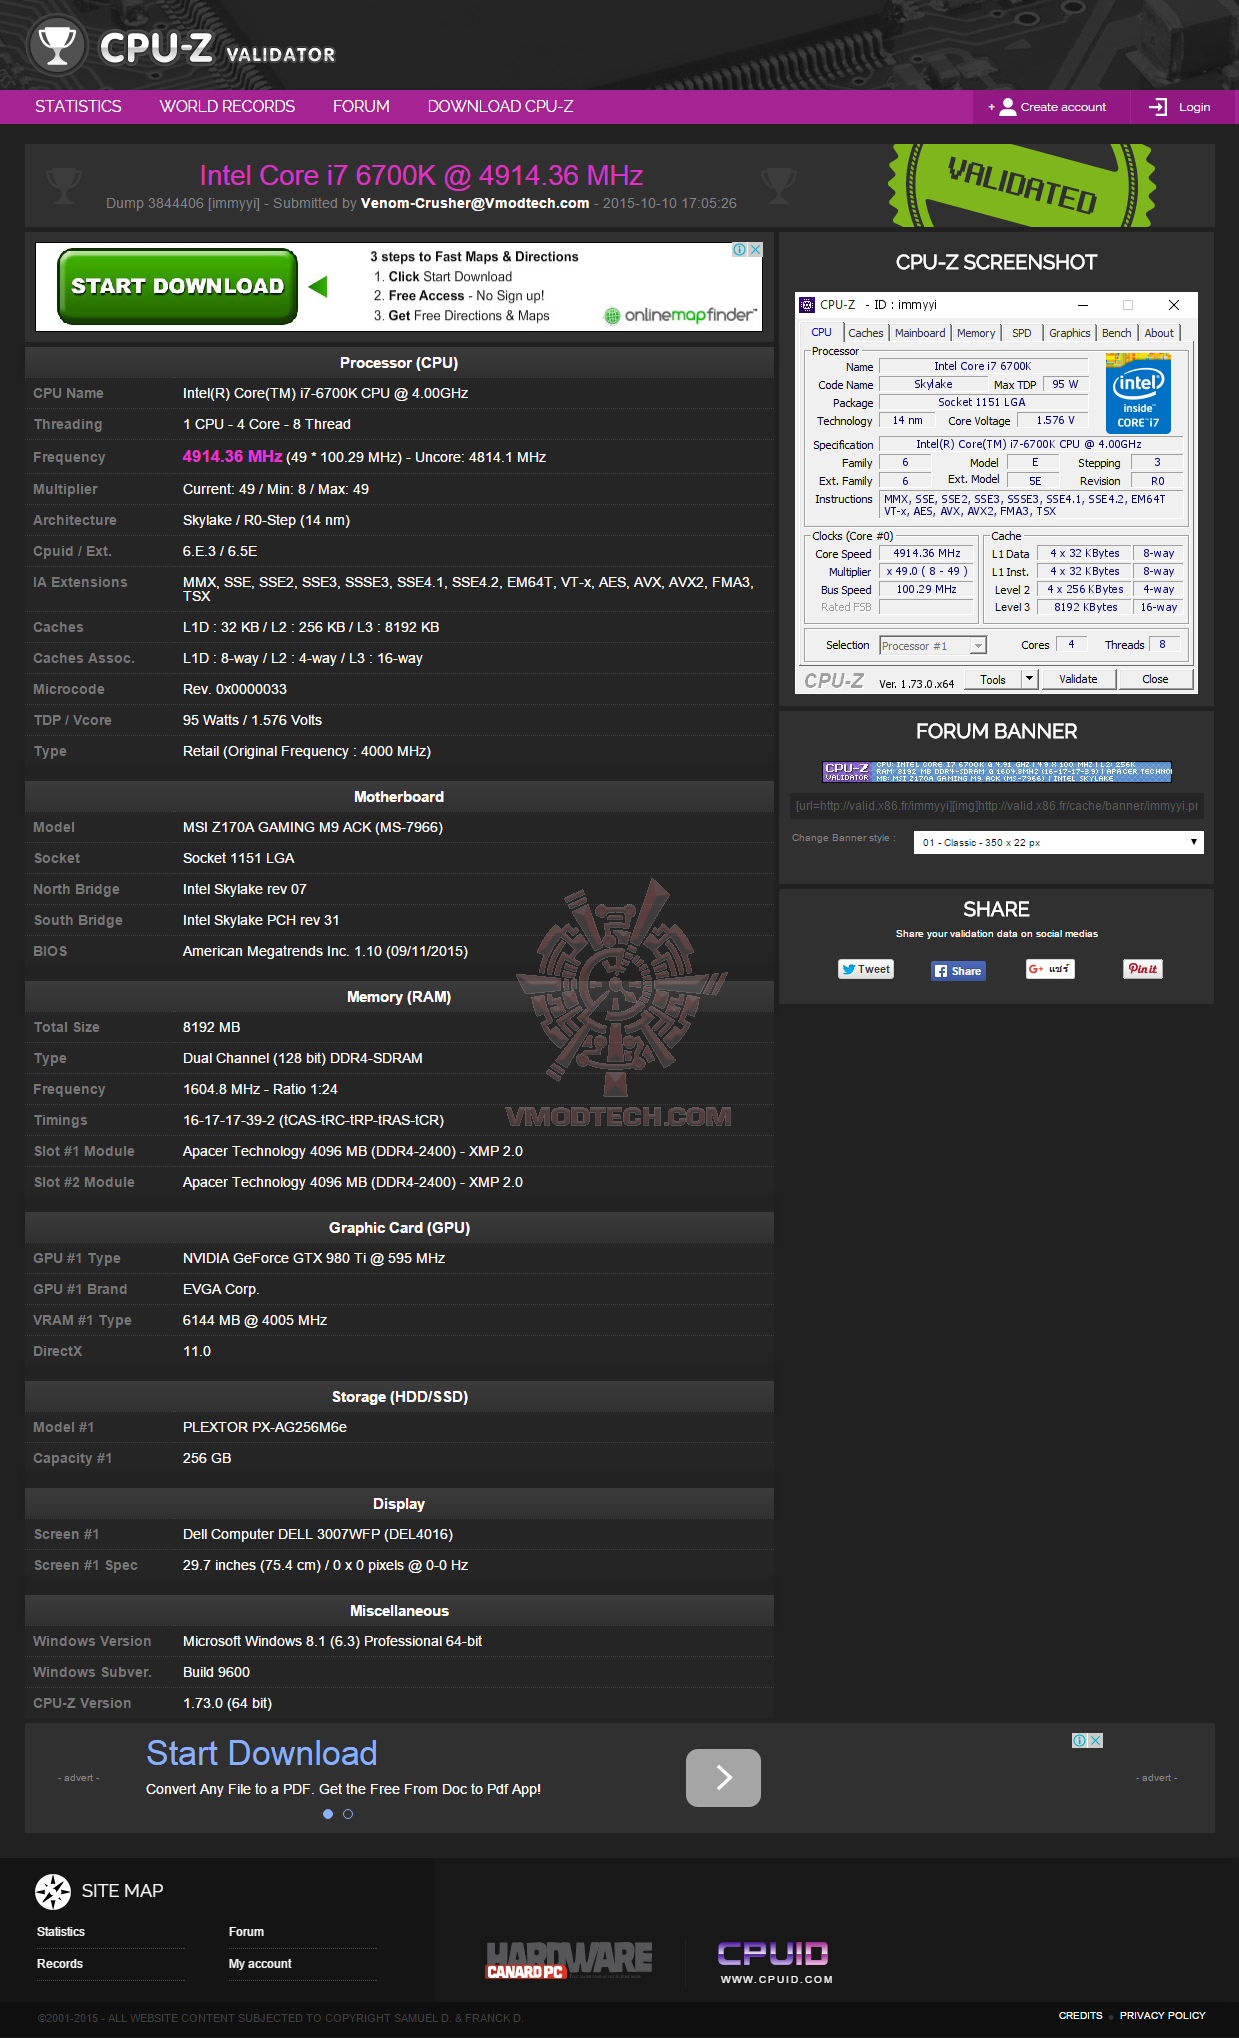Click the AdChoices icon on top ad
1239x2038 pixels.
(739, 250)
